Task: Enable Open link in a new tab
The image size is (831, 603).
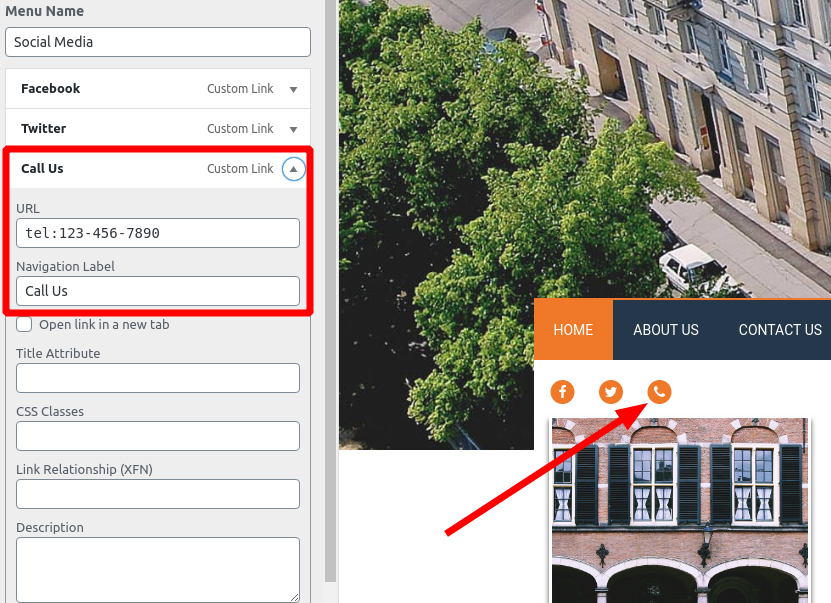Action: (25, 324)
